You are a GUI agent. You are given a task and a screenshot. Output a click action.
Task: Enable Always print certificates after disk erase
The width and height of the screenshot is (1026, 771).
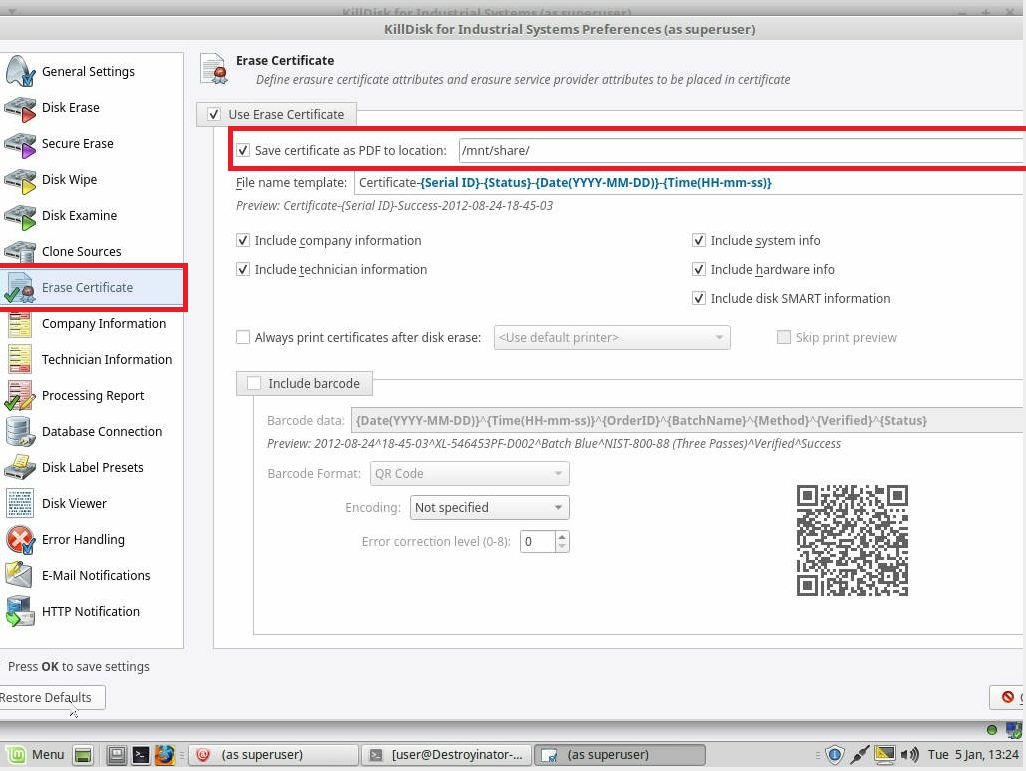(243, 337)
